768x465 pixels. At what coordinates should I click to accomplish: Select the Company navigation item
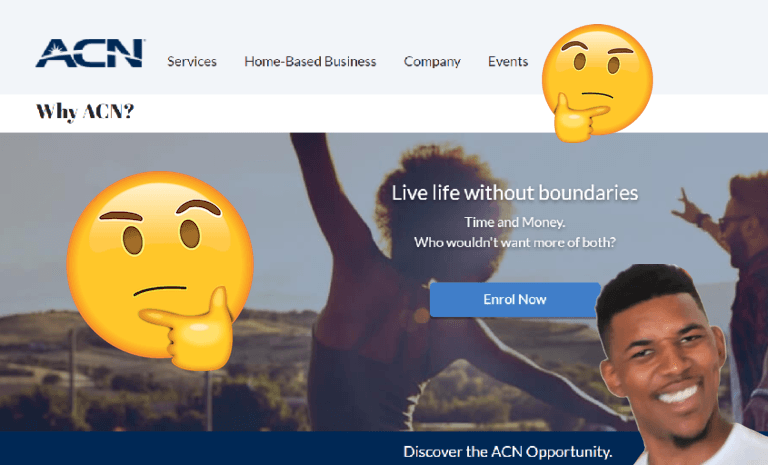(432, 62)
